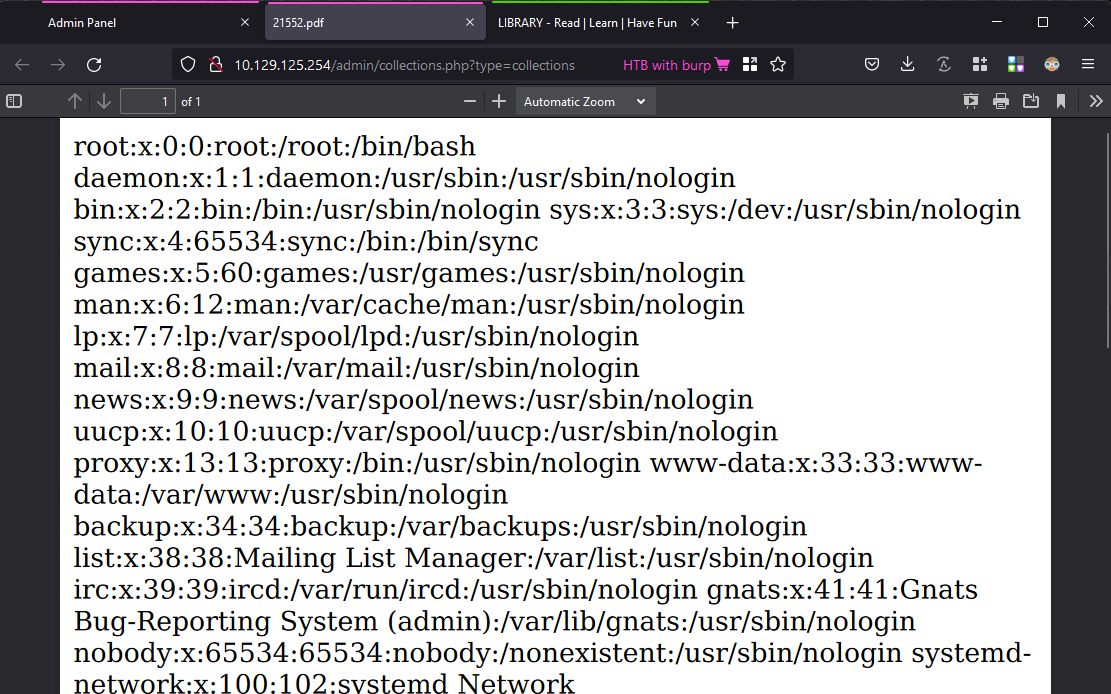Viewport: 1111px width, 694px height.
Task: Open the Firefox downloads panel
Action: 907,65
